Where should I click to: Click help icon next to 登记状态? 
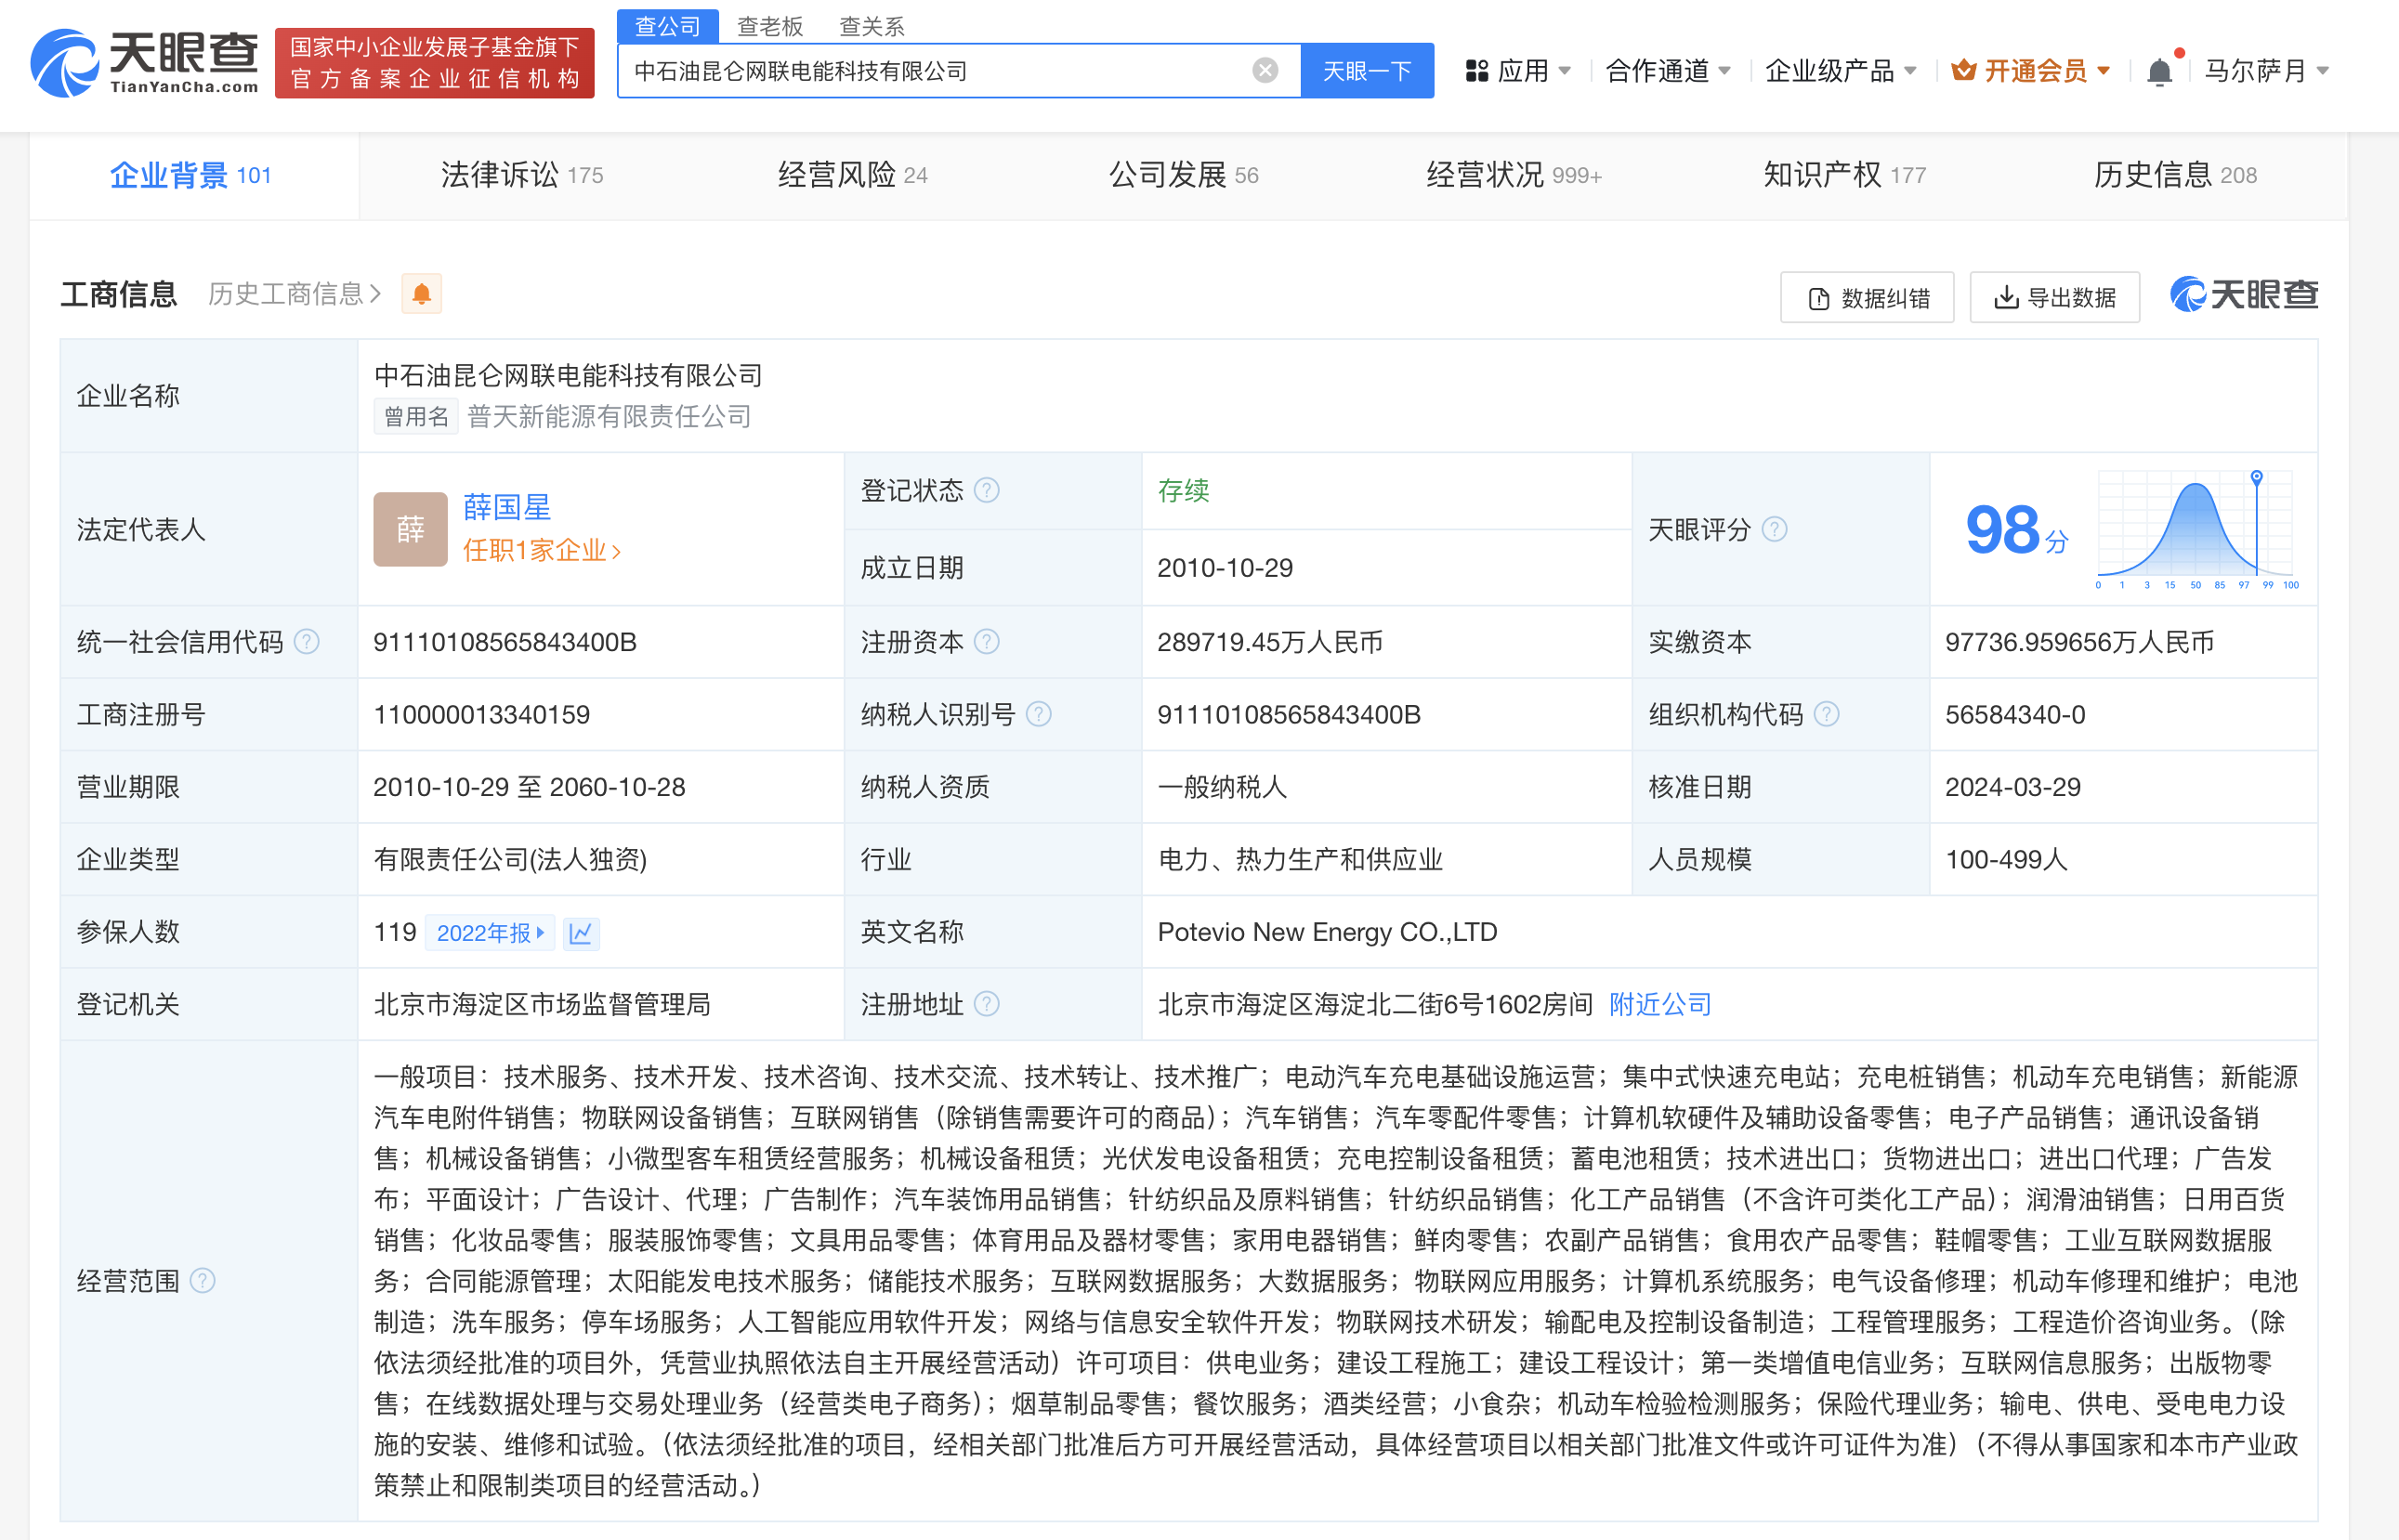coord(987,490)
